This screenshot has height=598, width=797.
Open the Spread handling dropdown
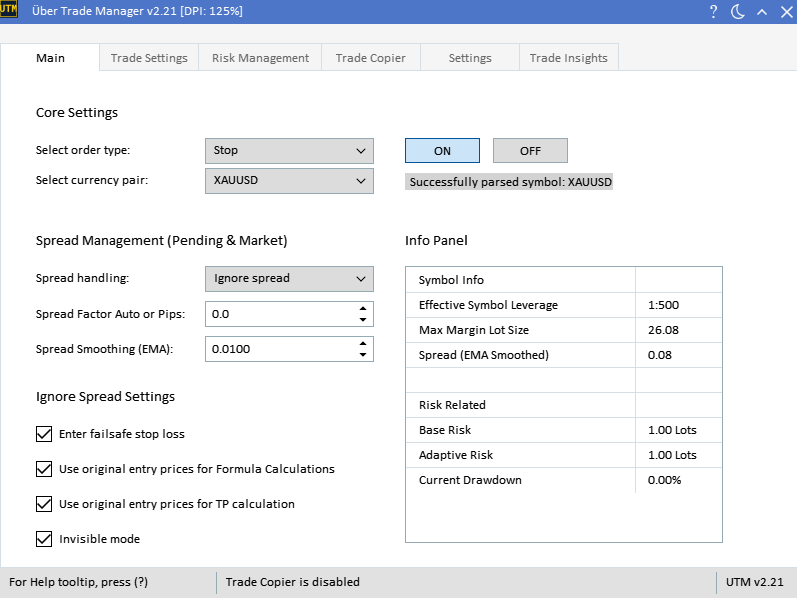click(289, 279)
